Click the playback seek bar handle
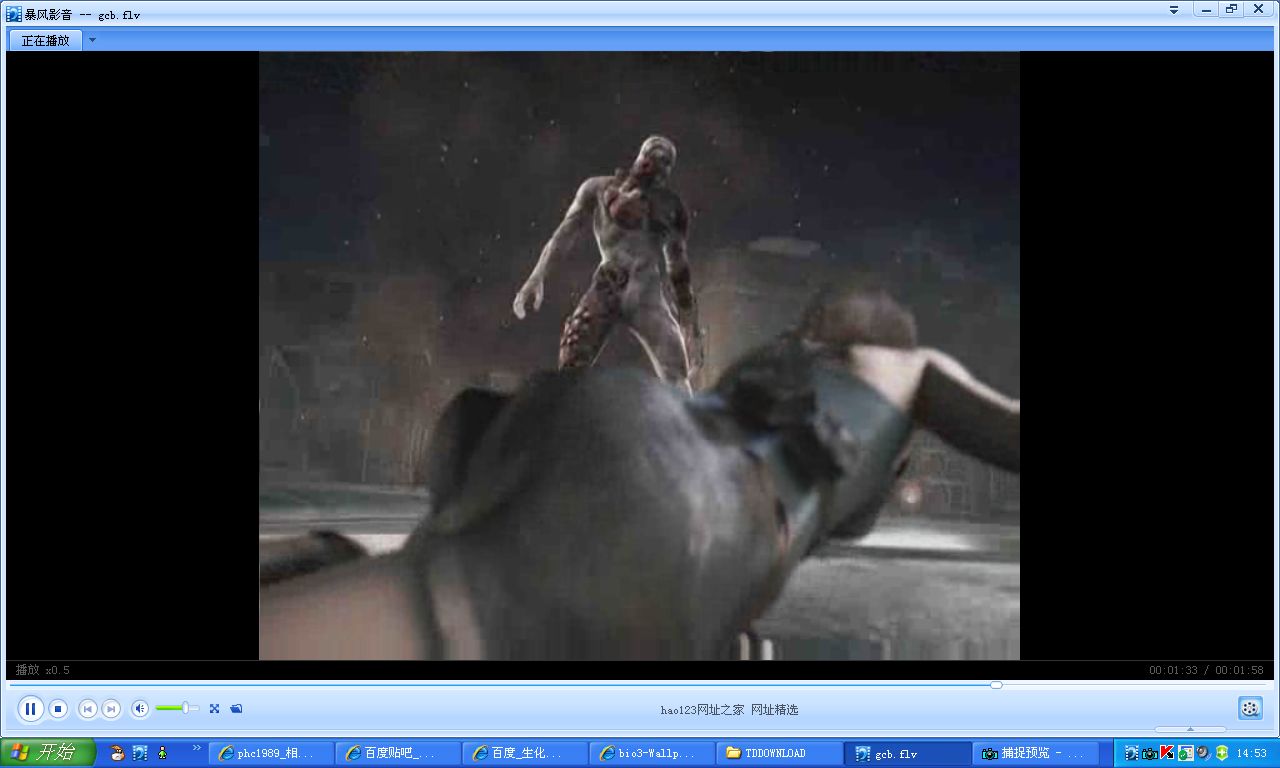This screenshot has height=768, width=1280. click(x=996, y=685)
